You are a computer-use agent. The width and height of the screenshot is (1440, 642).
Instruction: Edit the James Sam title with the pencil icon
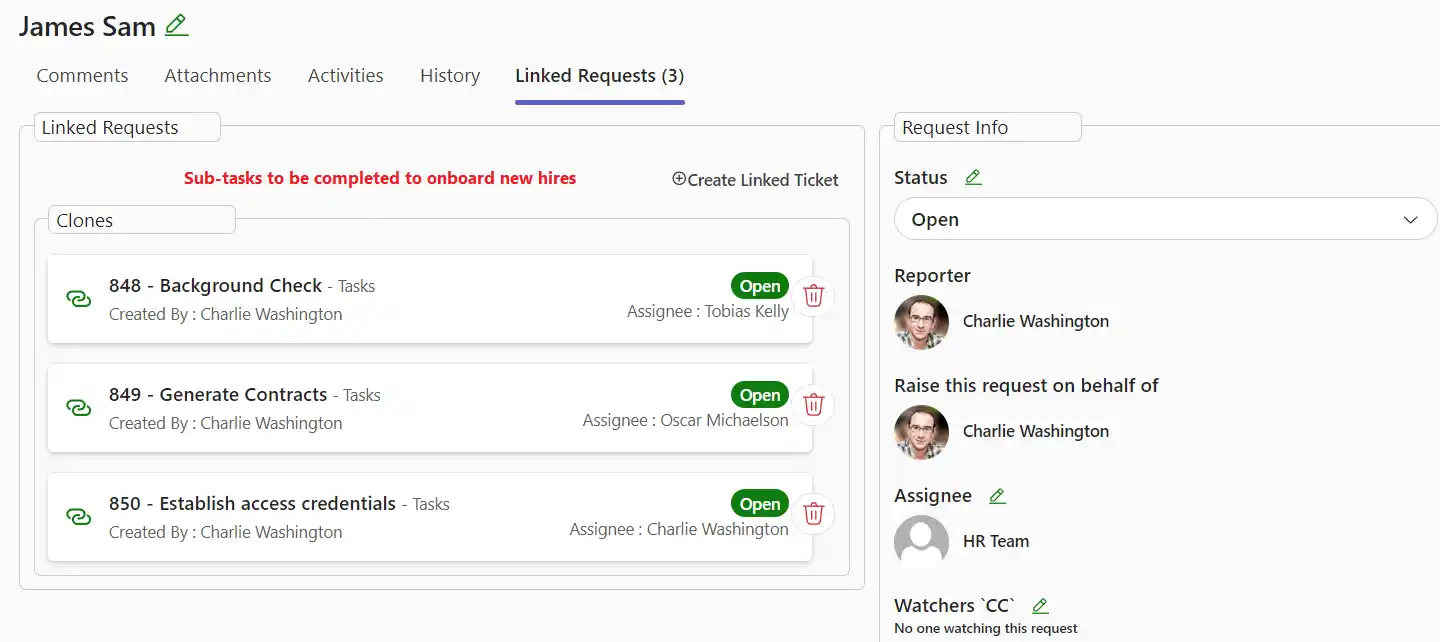(x=177, y=26)
